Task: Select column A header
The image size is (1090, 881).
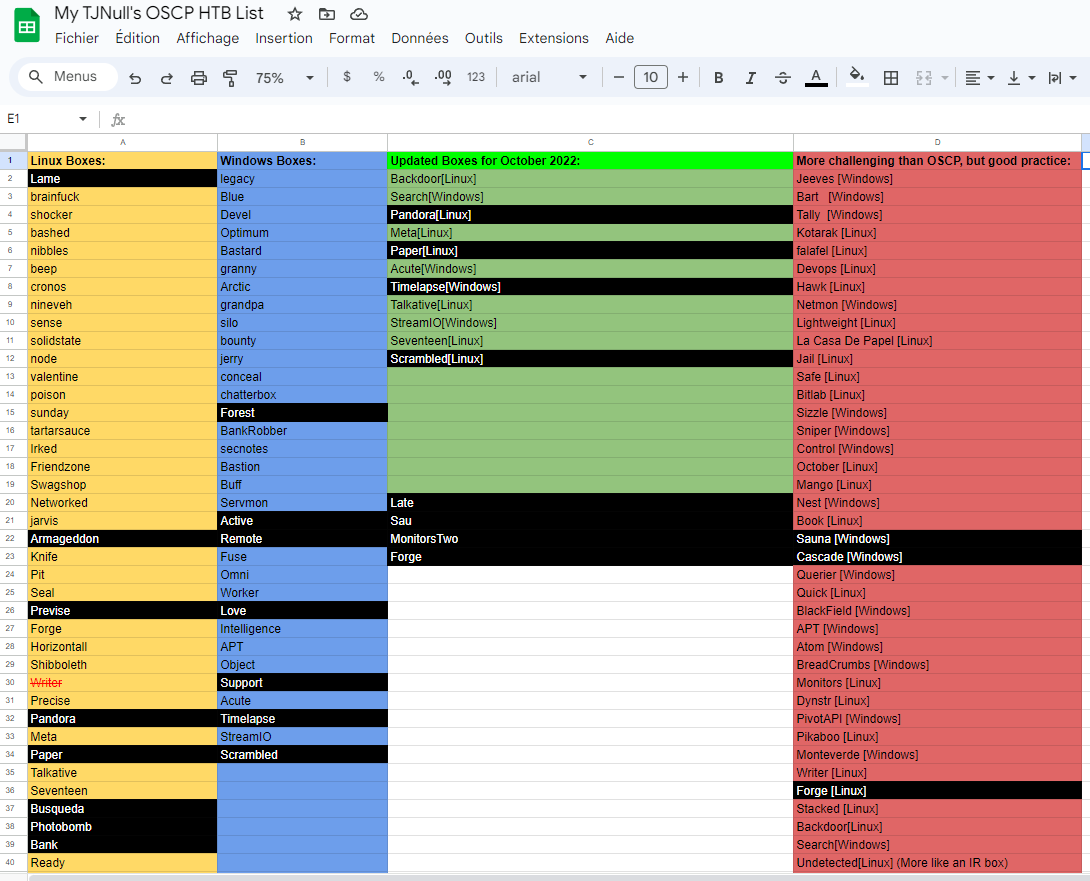Action: pyautogui.click(x=122, y=142)
